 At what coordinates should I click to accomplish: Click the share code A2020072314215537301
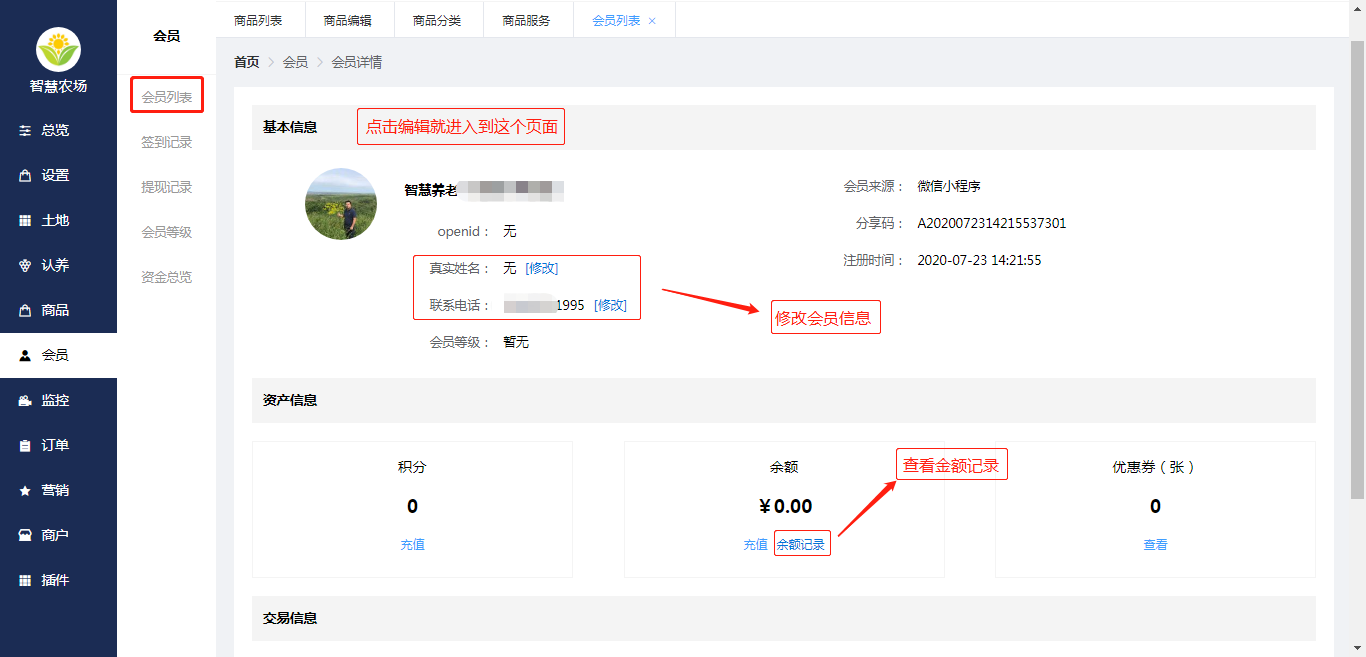(x=992, y=223)
